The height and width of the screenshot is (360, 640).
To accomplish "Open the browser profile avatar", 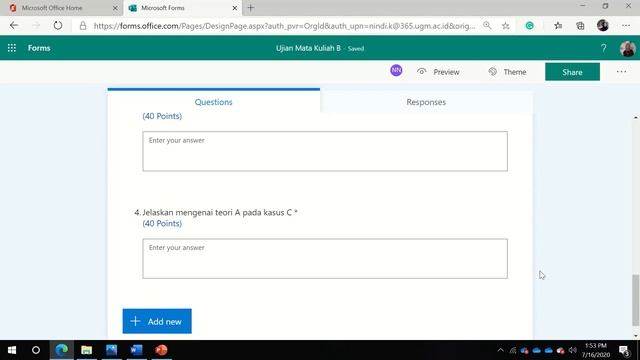I will (603, 25).
